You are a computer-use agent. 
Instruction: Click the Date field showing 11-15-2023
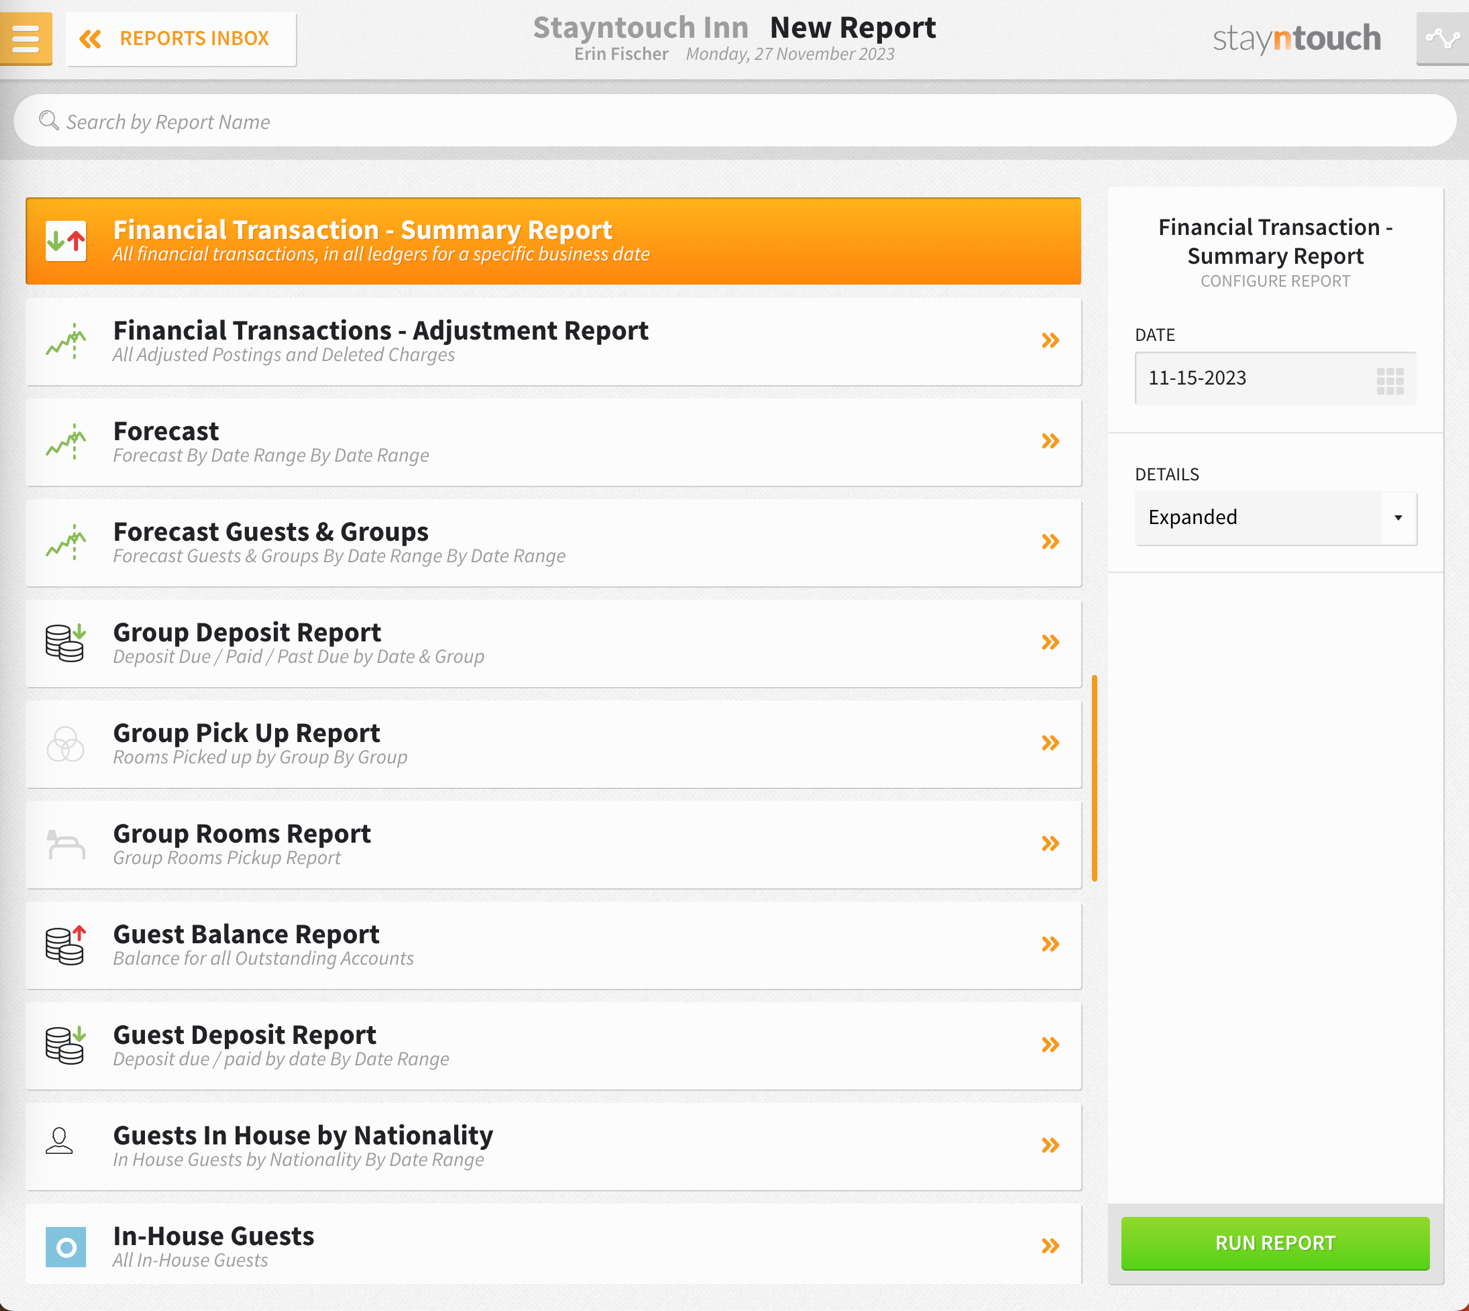pos(1275,378)
